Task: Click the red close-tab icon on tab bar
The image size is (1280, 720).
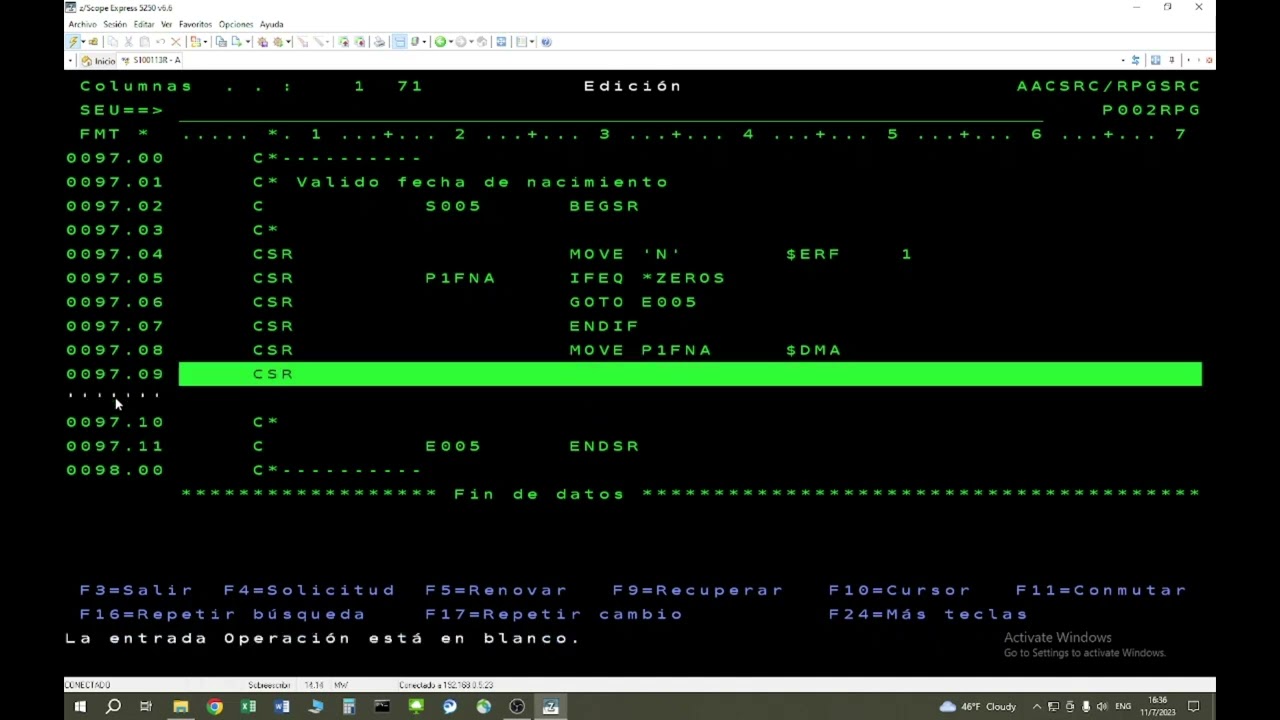Action: point(1209,60)
